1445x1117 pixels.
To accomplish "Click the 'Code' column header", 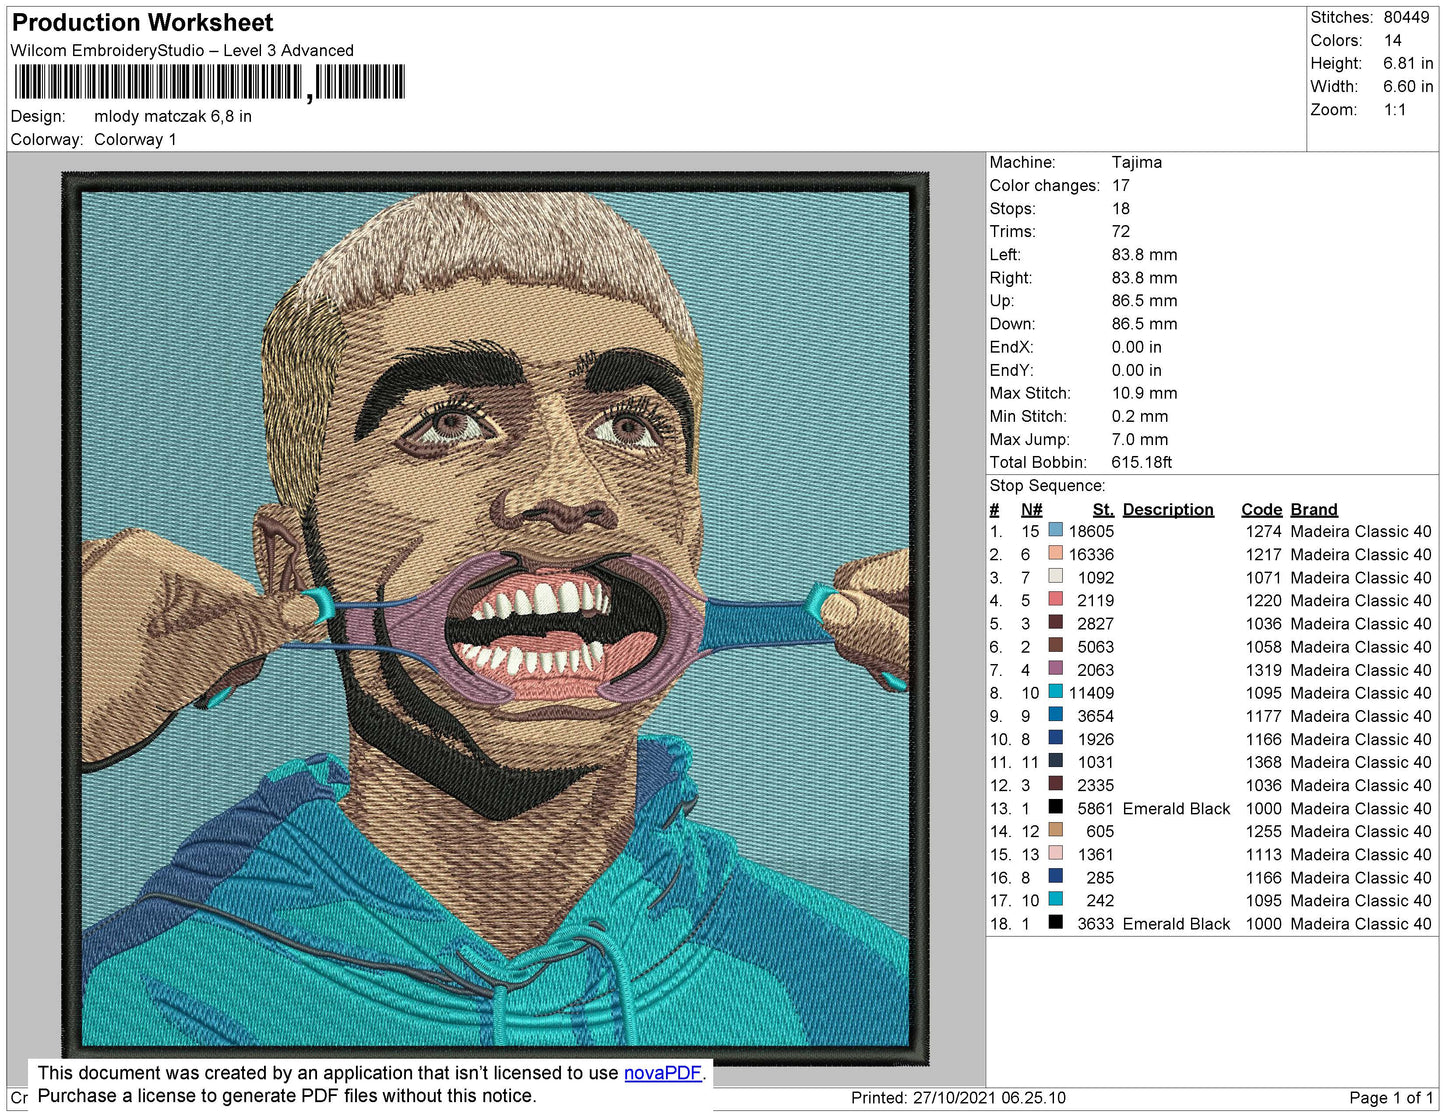I will click(1262, 509).
